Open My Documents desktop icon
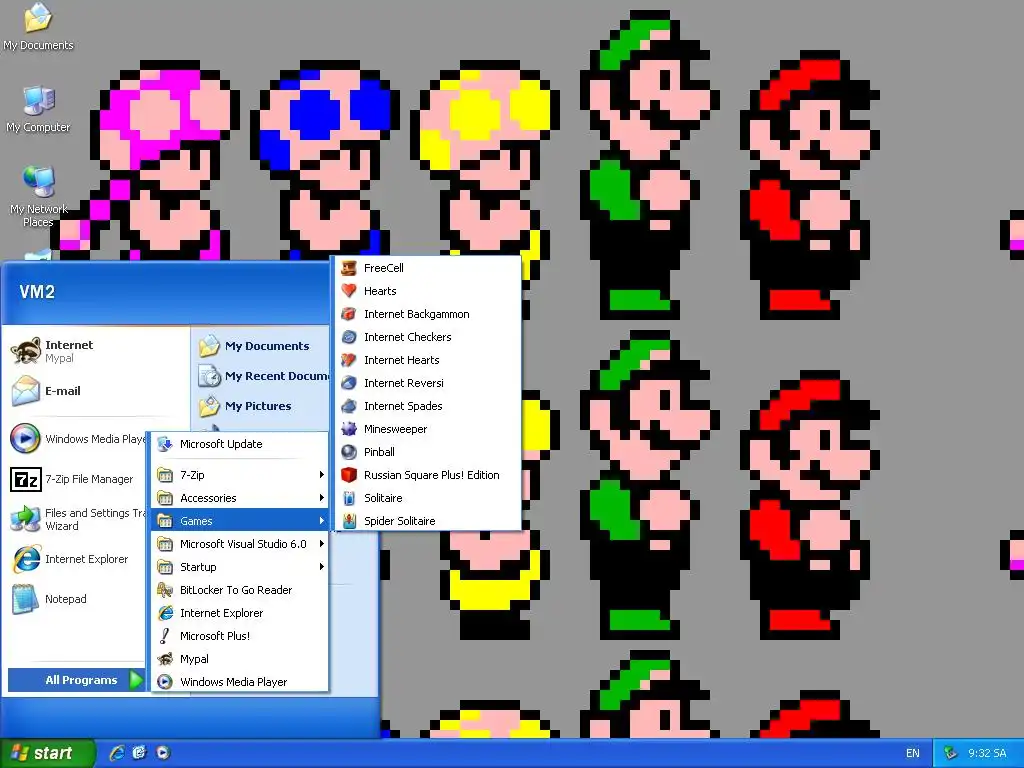This screenshot has width=1024, height=768. click(39, 27)
